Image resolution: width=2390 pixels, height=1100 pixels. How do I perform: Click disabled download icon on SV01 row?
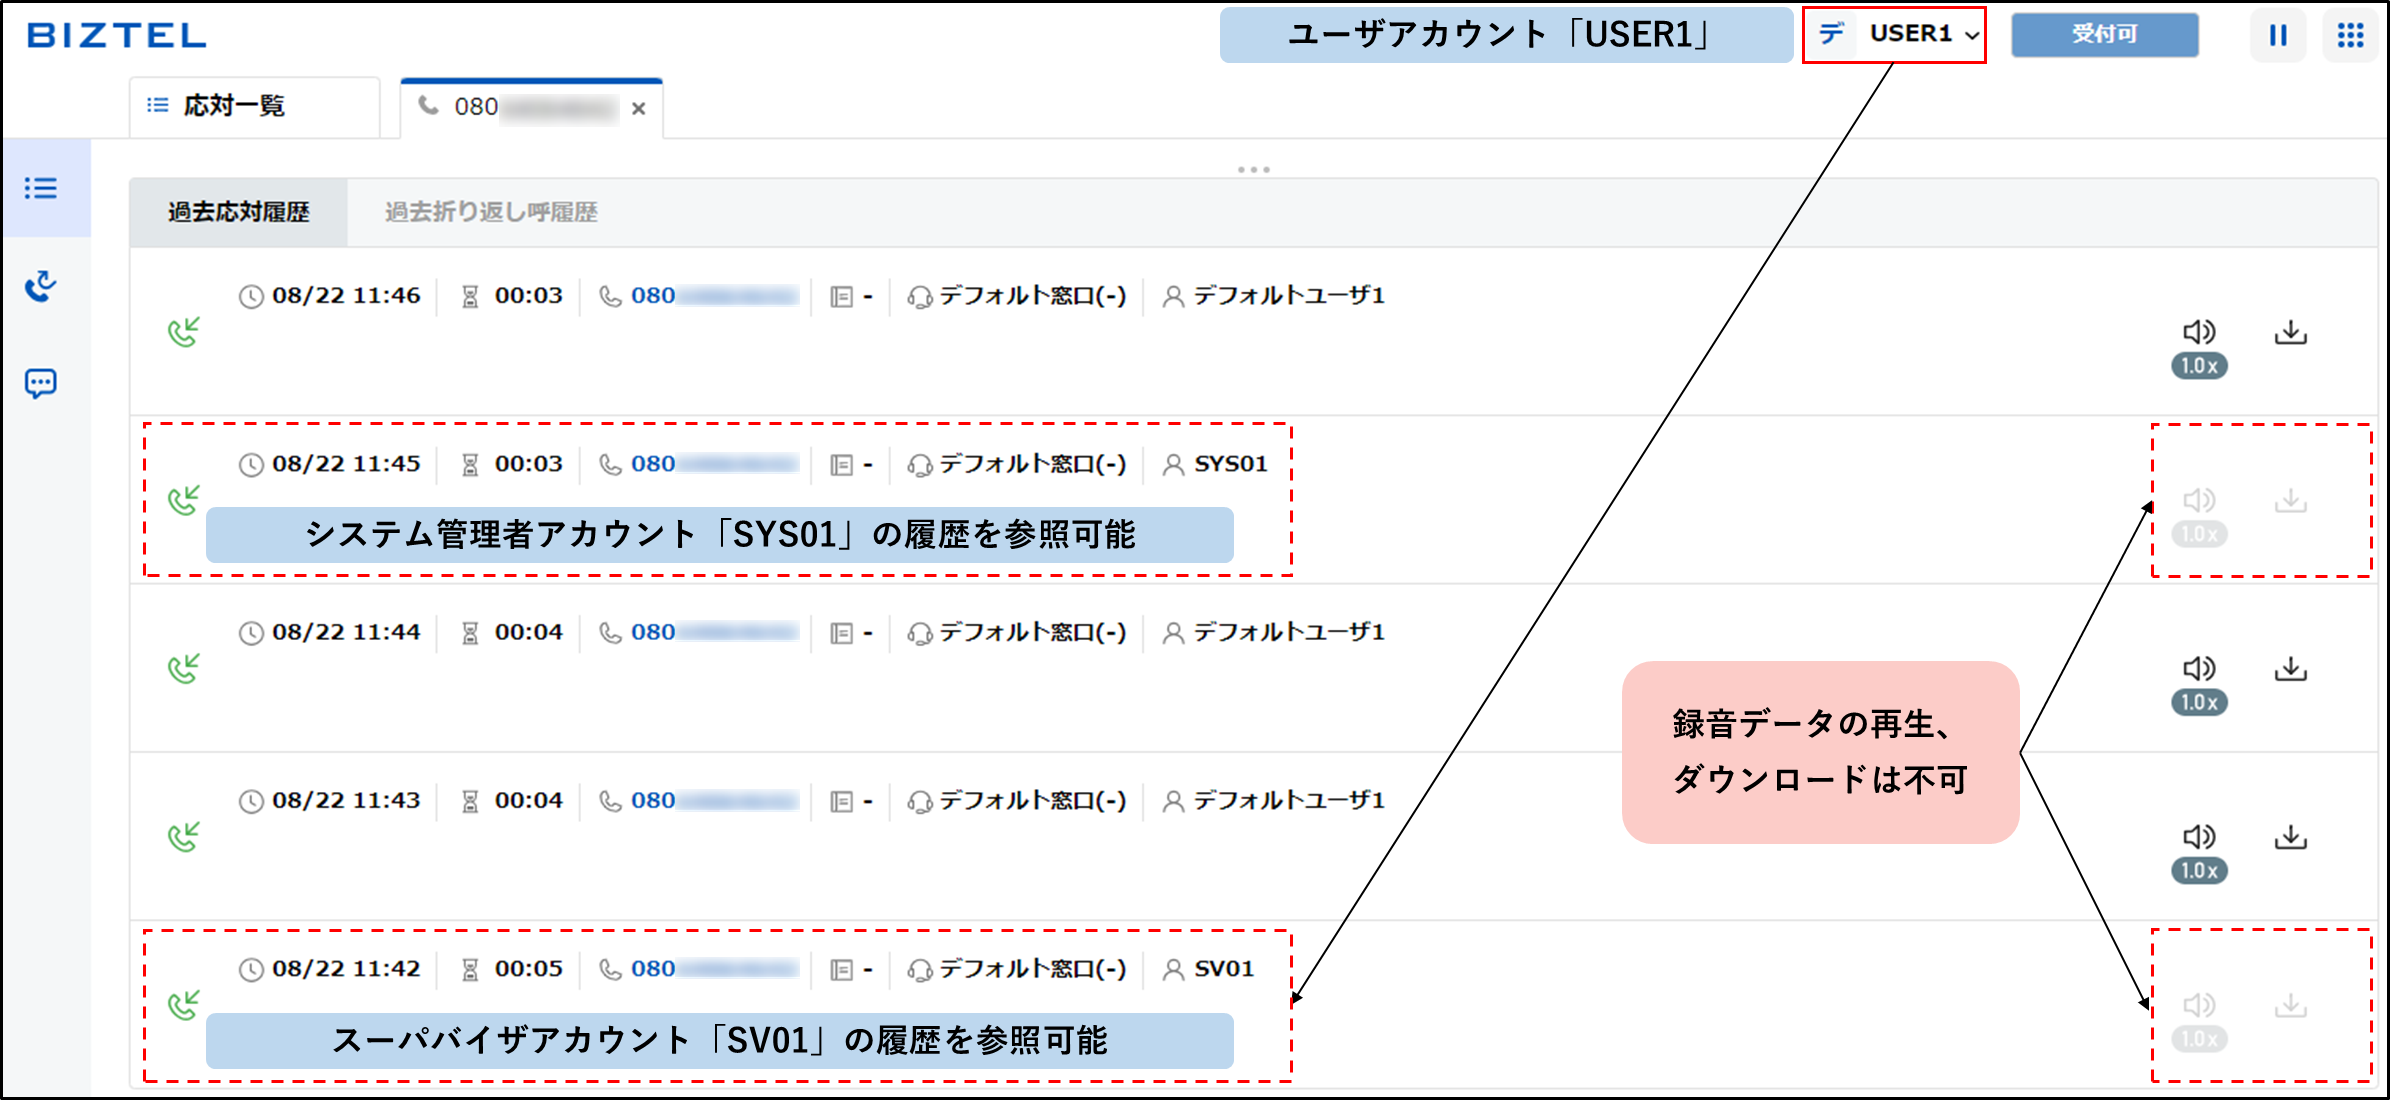(2291, 1005)
